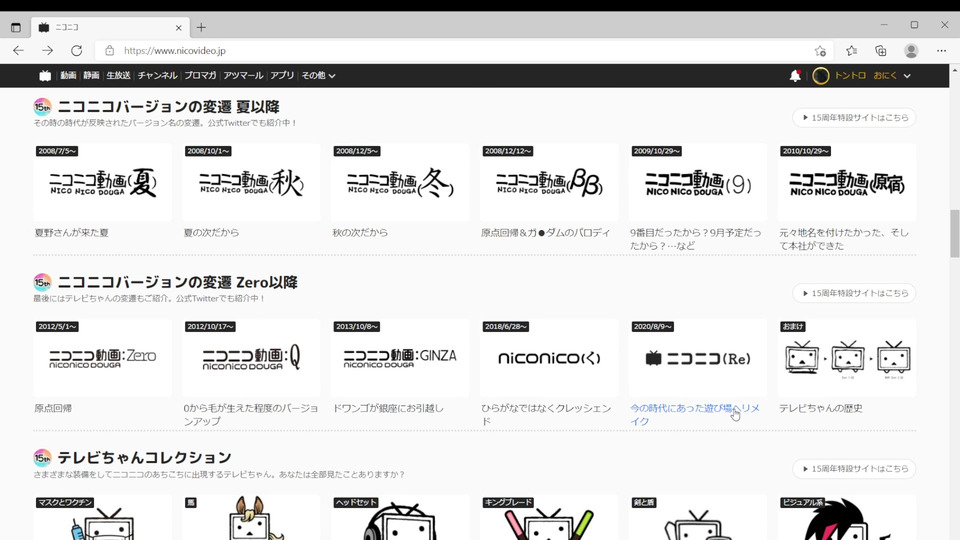Open the ニコニコ動画:Q logo thumbnail

tap(252, 358)
